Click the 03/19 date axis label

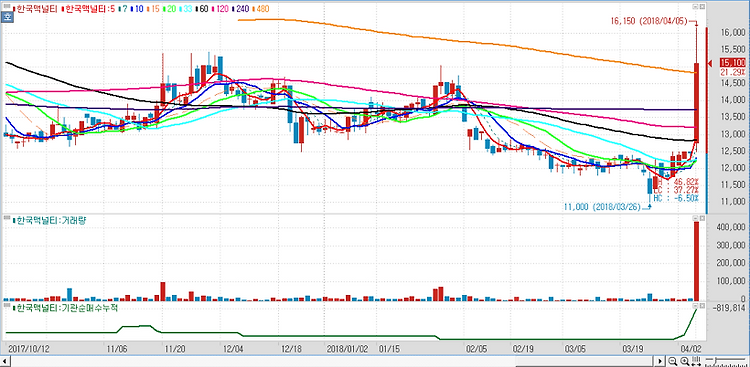(634, 349)
